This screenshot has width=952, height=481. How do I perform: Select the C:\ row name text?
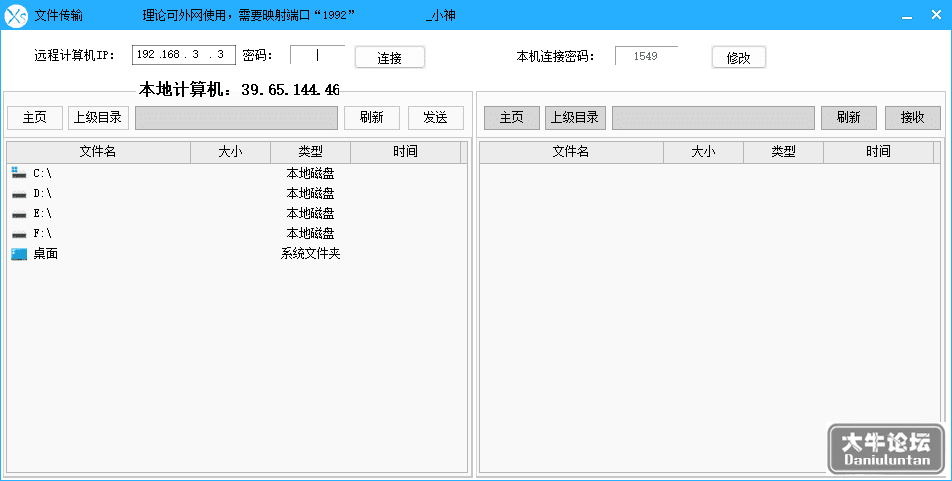coord(42,174)
